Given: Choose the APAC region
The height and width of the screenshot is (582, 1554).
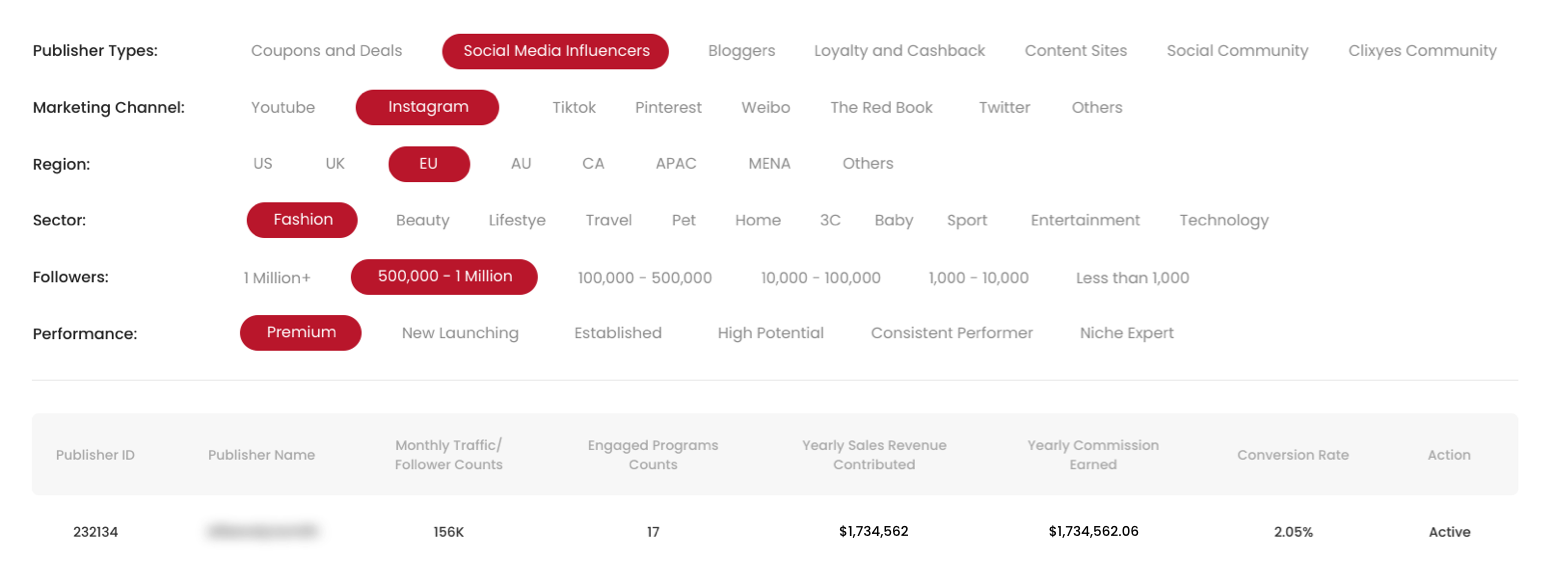Looking at the screenshot, I should (x=676, y=164).
